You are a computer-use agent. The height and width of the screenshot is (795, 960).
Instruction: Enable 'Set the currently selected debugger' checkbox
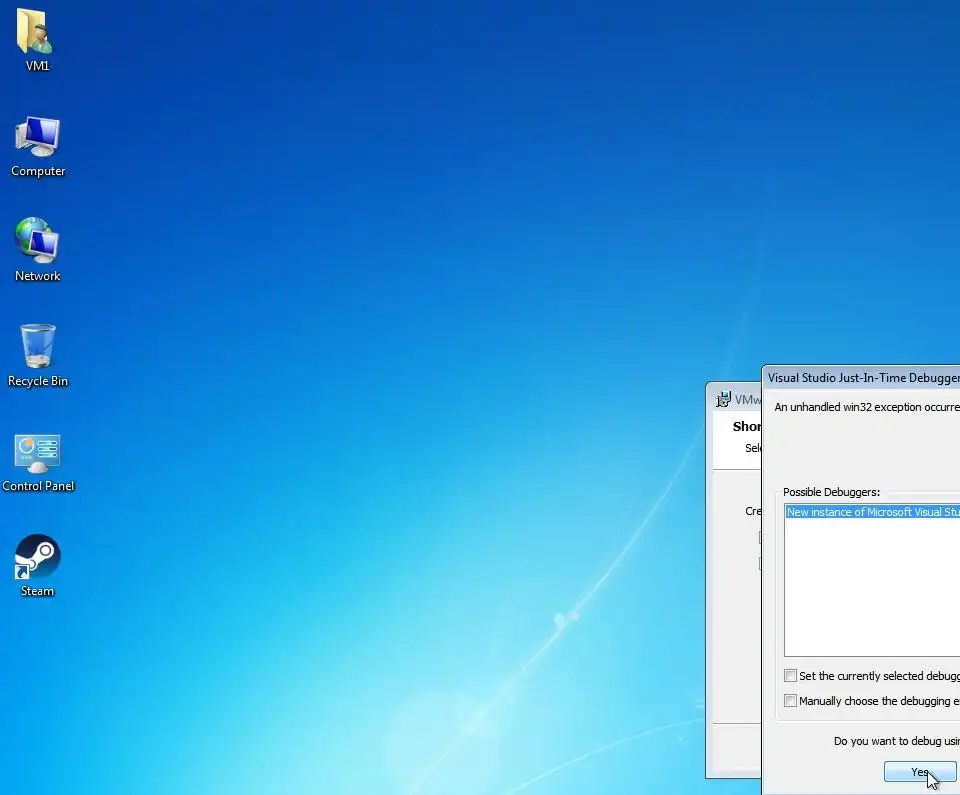(790, 676)
